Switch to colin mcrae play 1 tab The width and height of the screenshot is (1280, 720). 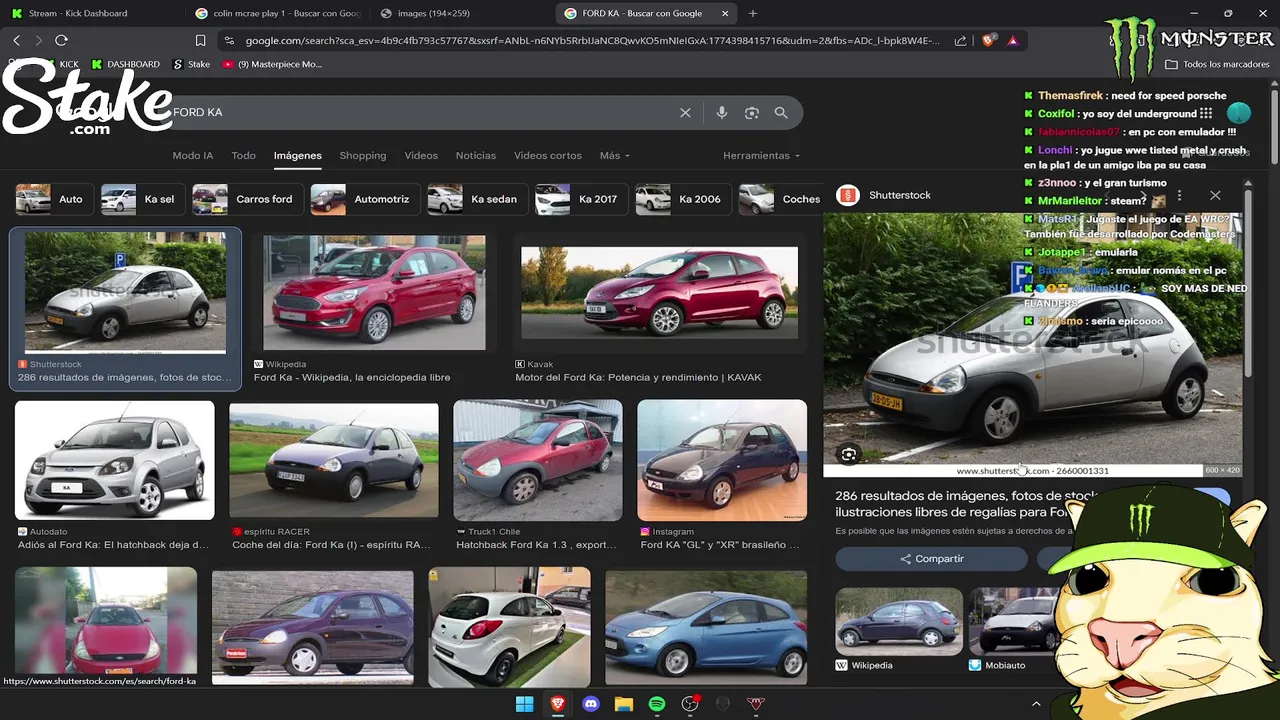point(277,13)
